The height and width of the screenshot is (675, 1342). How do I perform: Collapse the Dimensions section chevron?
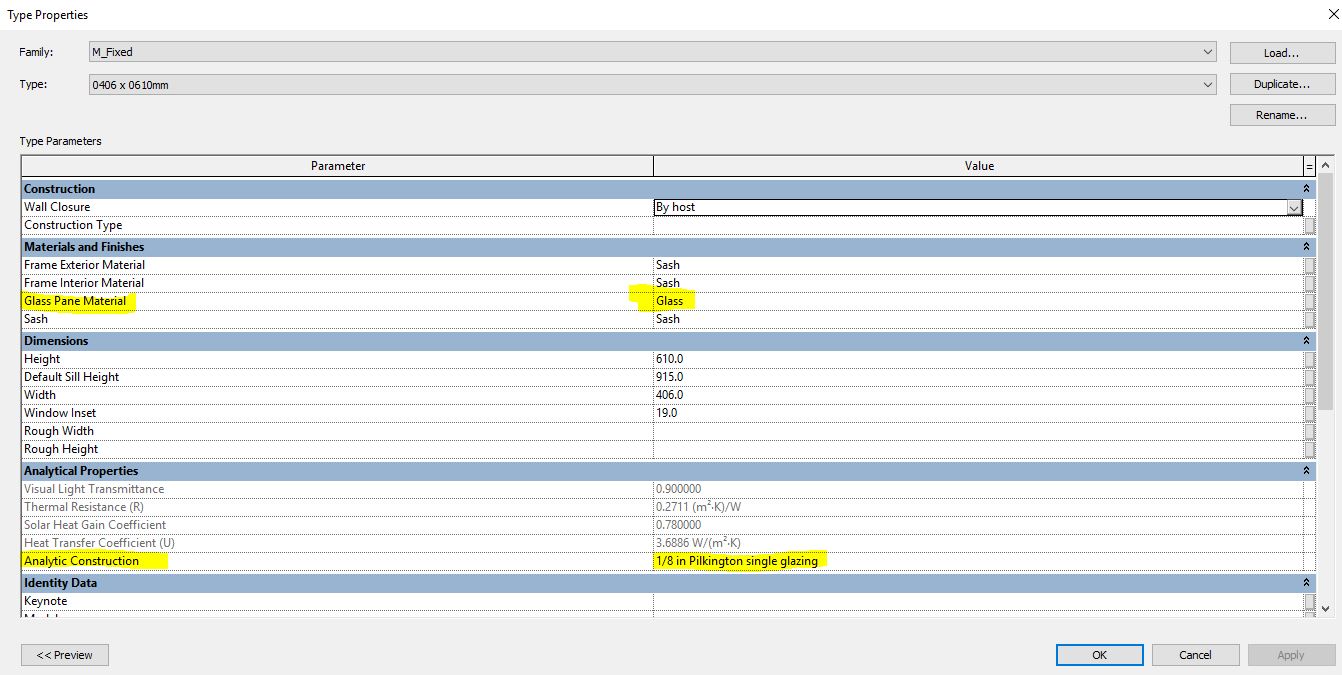tap(1307, 341)
